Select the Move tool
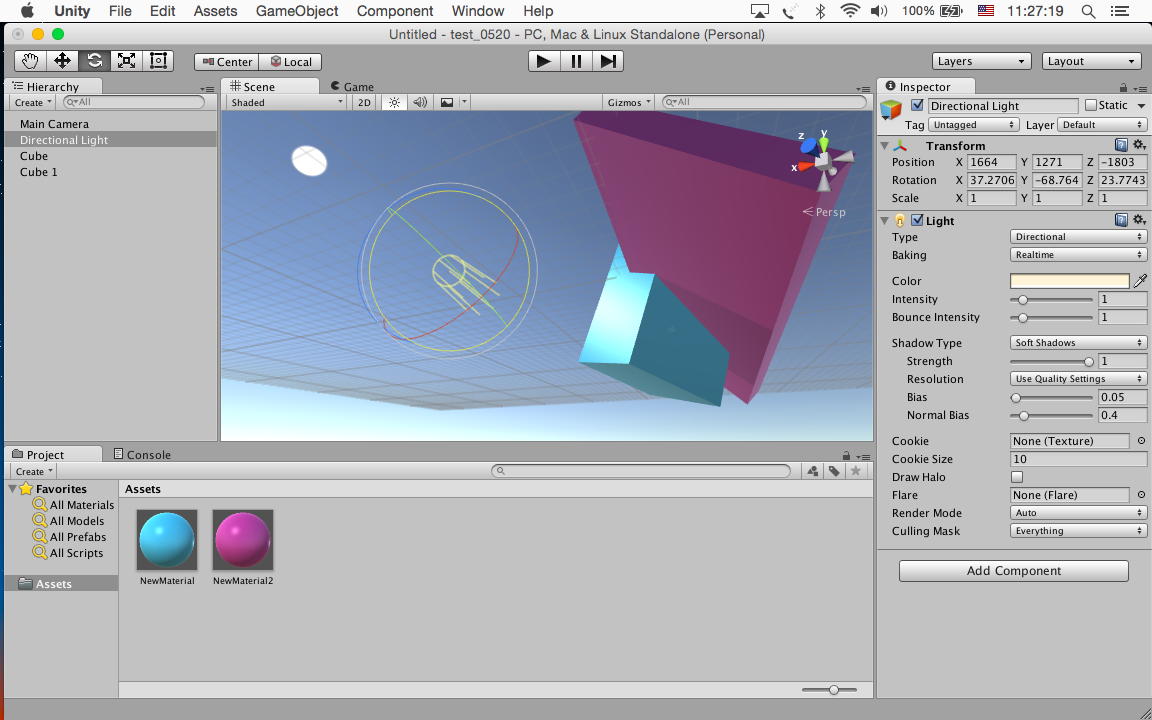1152x720 pixels. pos(62,61)
